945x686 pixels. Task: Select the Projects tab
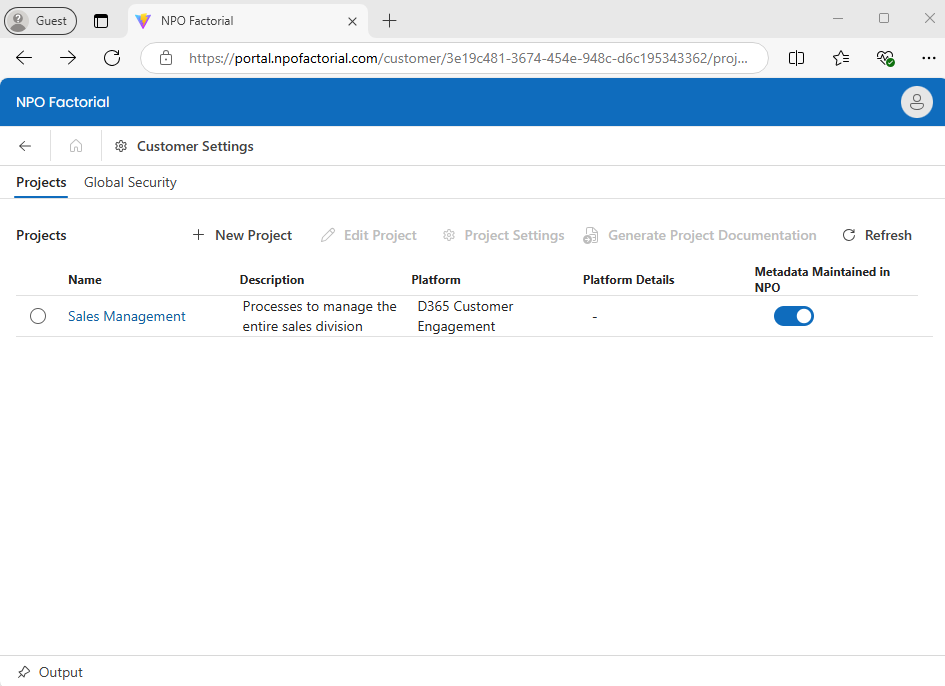[x=41, y=182]
